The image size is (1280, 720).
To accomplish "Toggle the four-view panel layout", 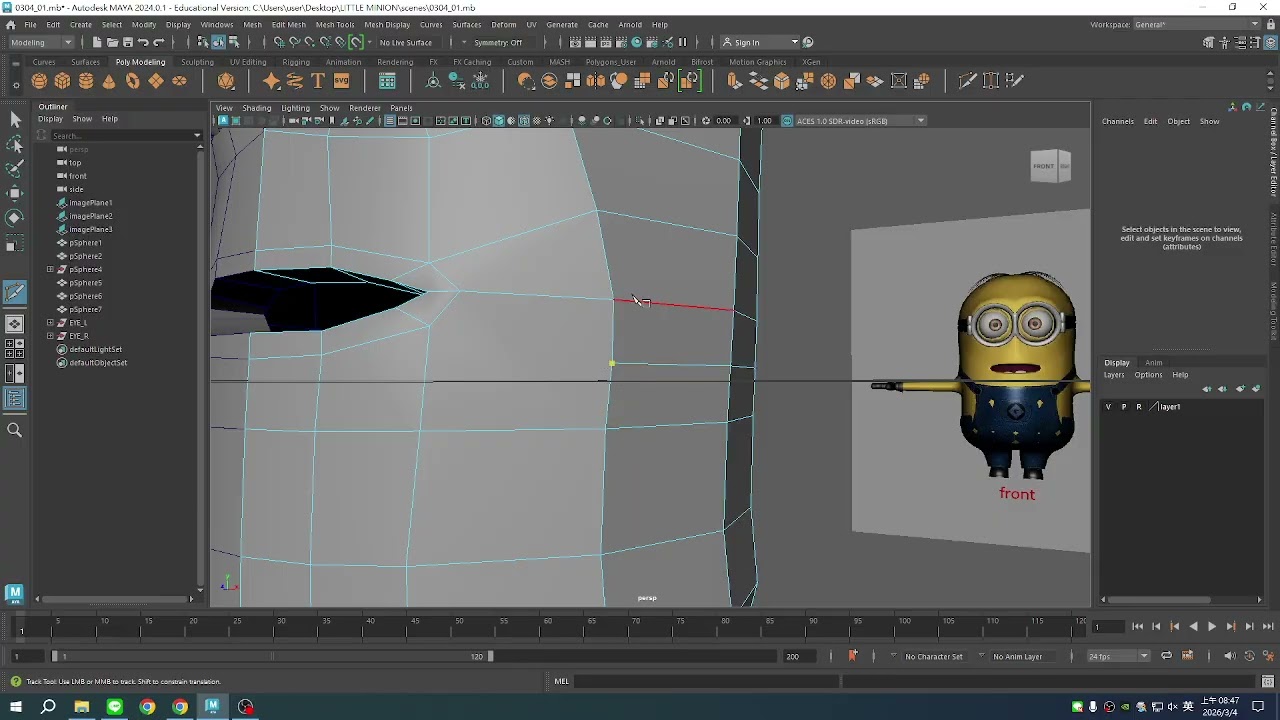I will [x=15, y=349].
